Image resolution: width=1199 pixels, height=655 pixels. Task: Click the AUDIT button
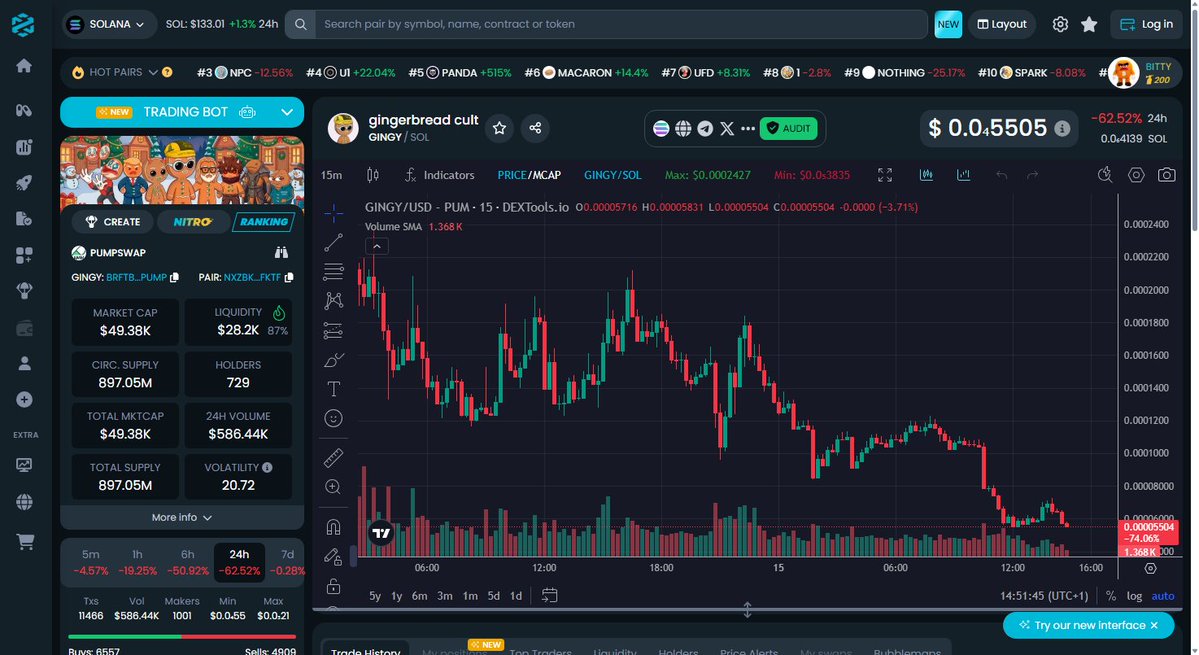788,128
